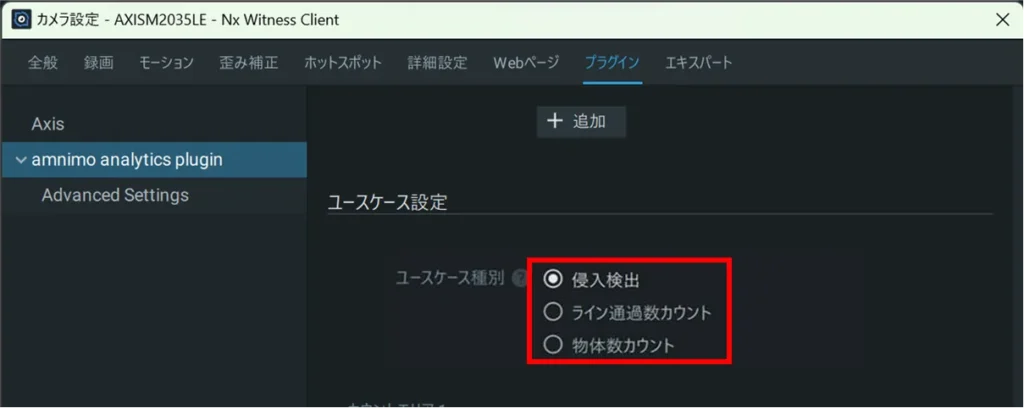Open the エキスパート tab
The image size is (1024, 408).
pos(698,62)
